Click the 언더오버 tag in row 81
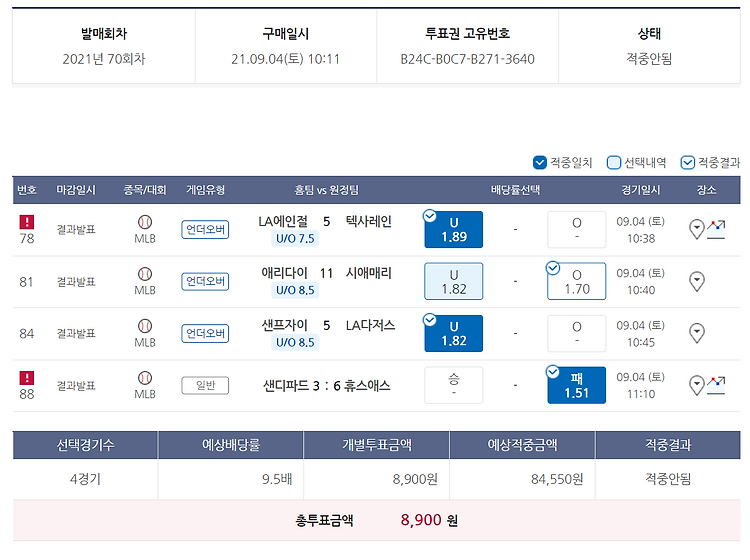 pos(205,281)
